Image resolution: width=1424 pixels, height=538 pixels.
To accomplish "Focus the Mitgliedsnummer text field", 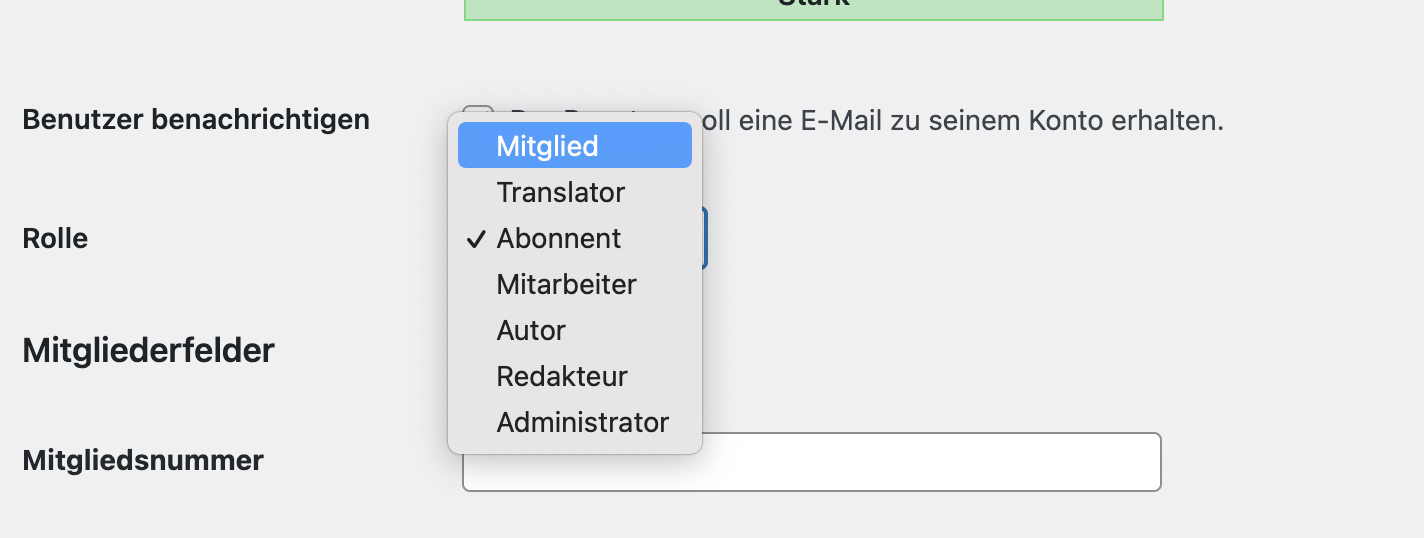I will tap(812, 462).
